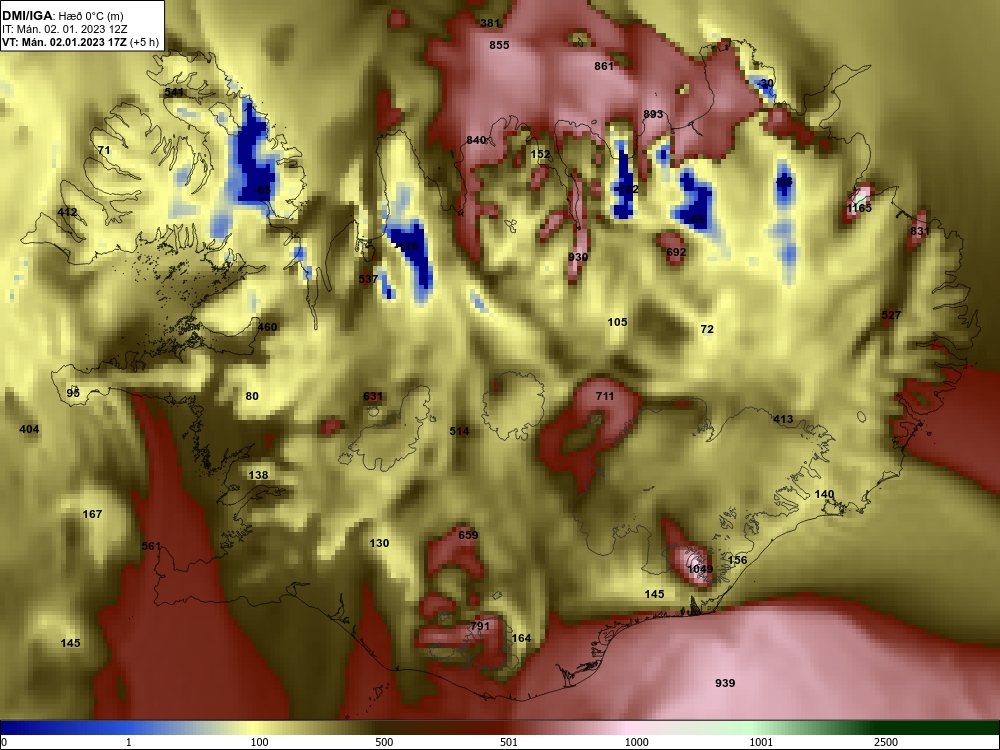The image size is (1000, 750).
Task: Click the 105 value label
Action: (x=617, y=322)
